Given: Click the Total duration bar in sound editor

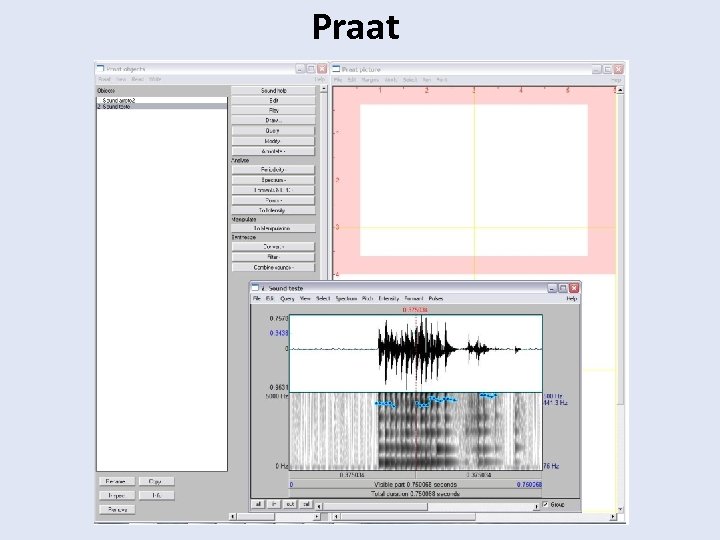Looking at the screenshot, I should 416,494.
